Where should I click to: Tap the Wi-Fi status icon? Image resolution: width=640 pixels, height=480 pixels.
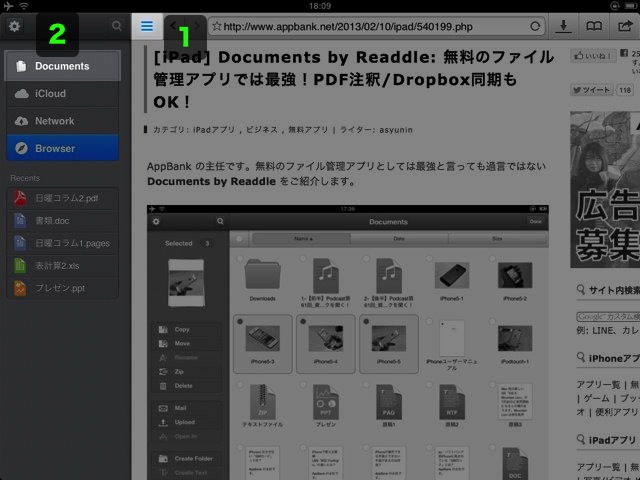[24, 6]
